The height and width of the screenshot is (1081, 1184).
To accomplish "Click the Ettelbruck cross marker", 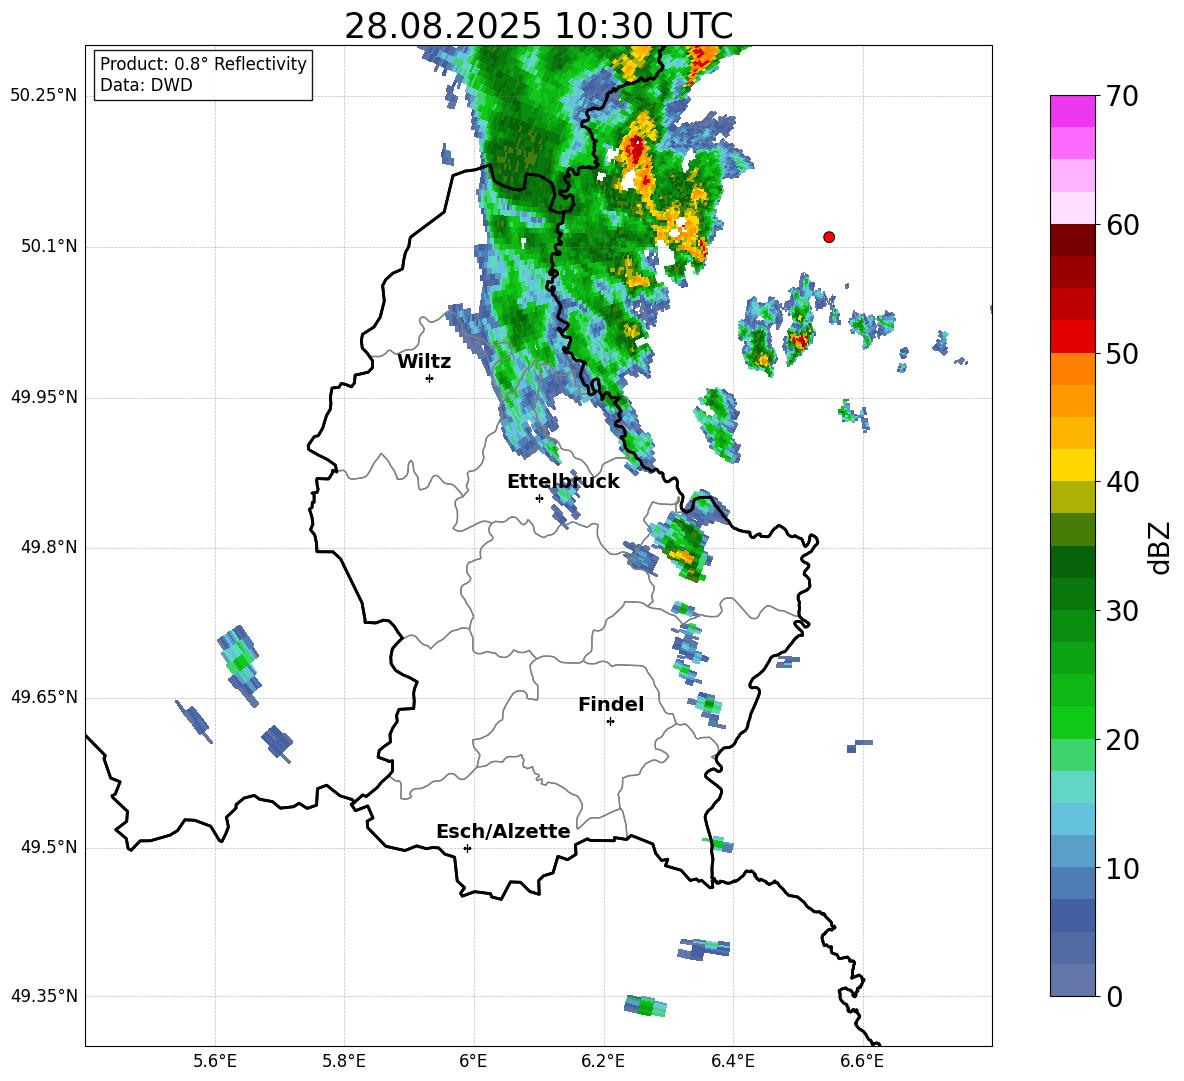I will [539, 498].
